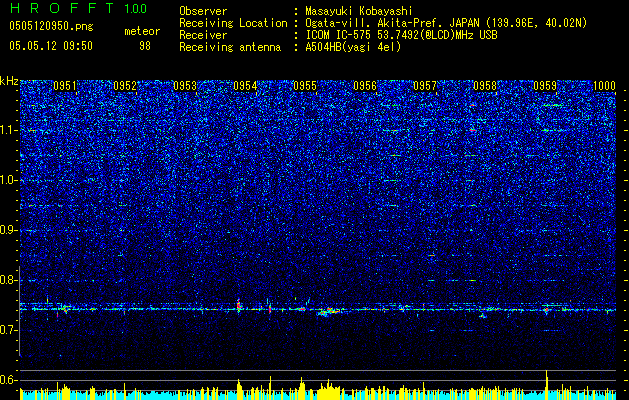Click the 0956 time marker
The image size is (629, 400).
tap(365, 86)
